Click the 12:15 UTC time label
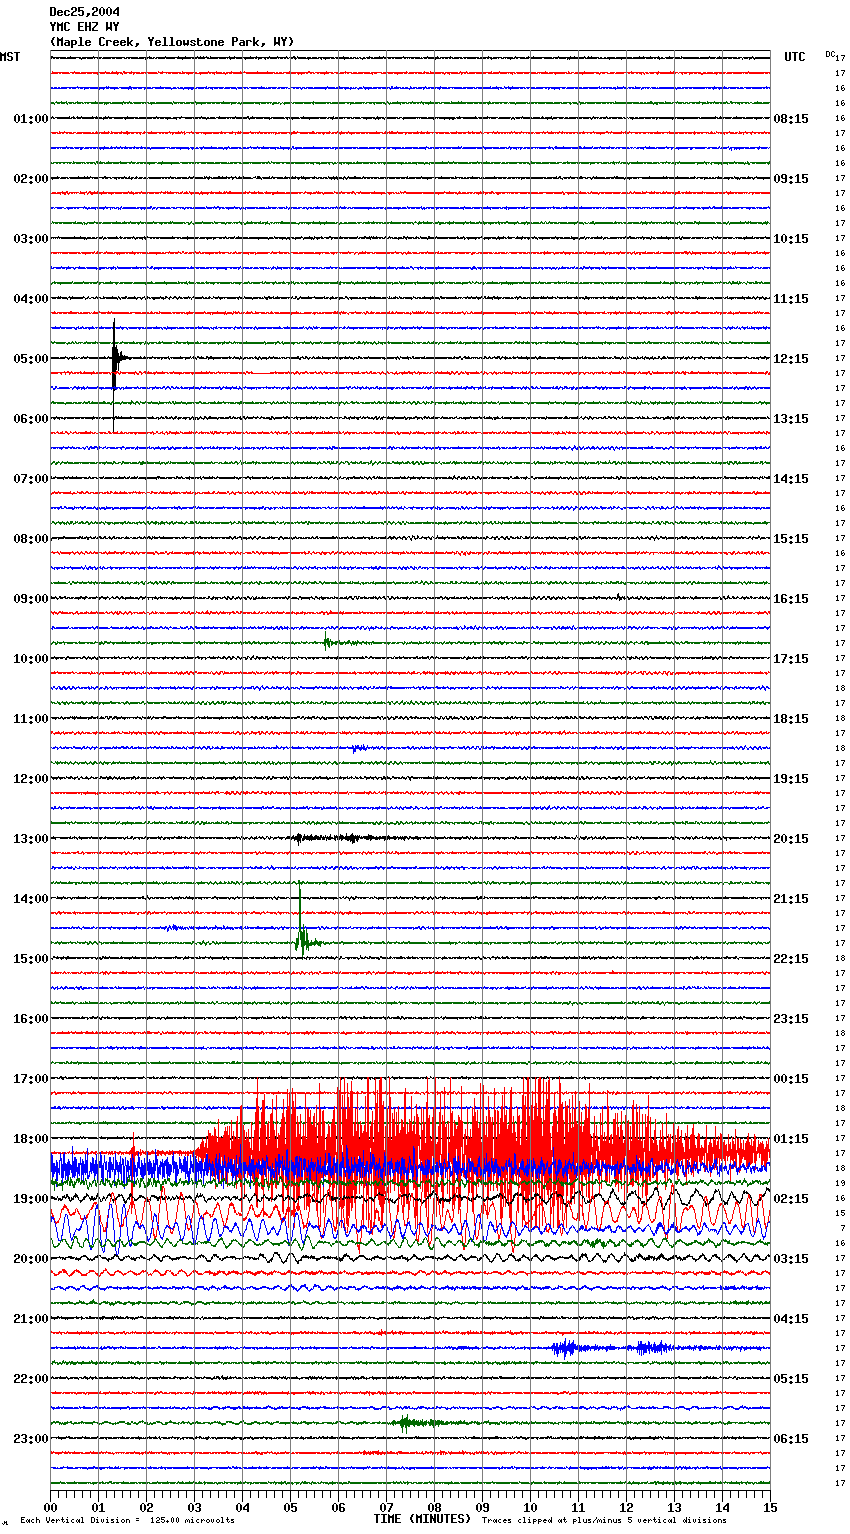Viewport: 850px width, 1534px height. point(791,359)
